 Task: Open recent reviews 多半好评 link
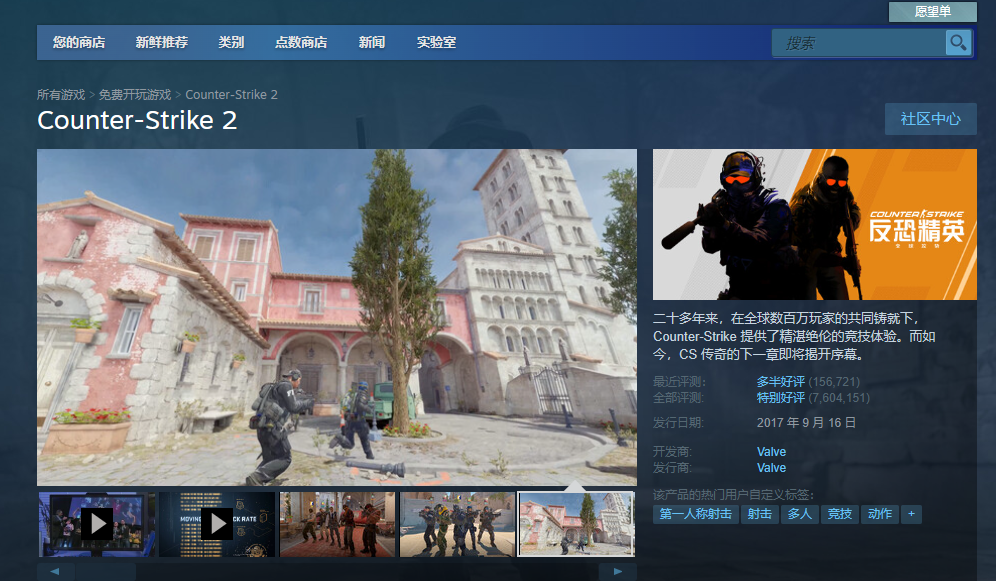[781, 382]
